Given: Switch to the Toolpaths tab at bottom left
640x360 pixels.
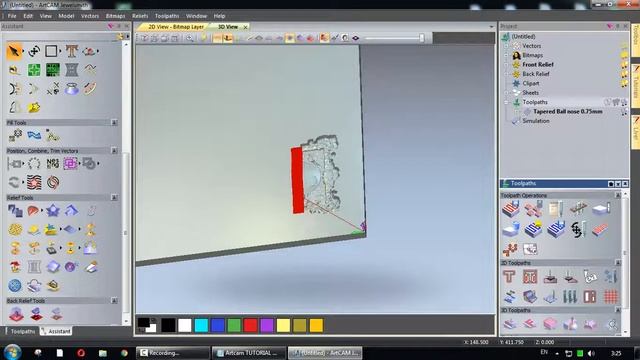Looking at the screenshot, I should pyautogui.click(x=22, y=331).
